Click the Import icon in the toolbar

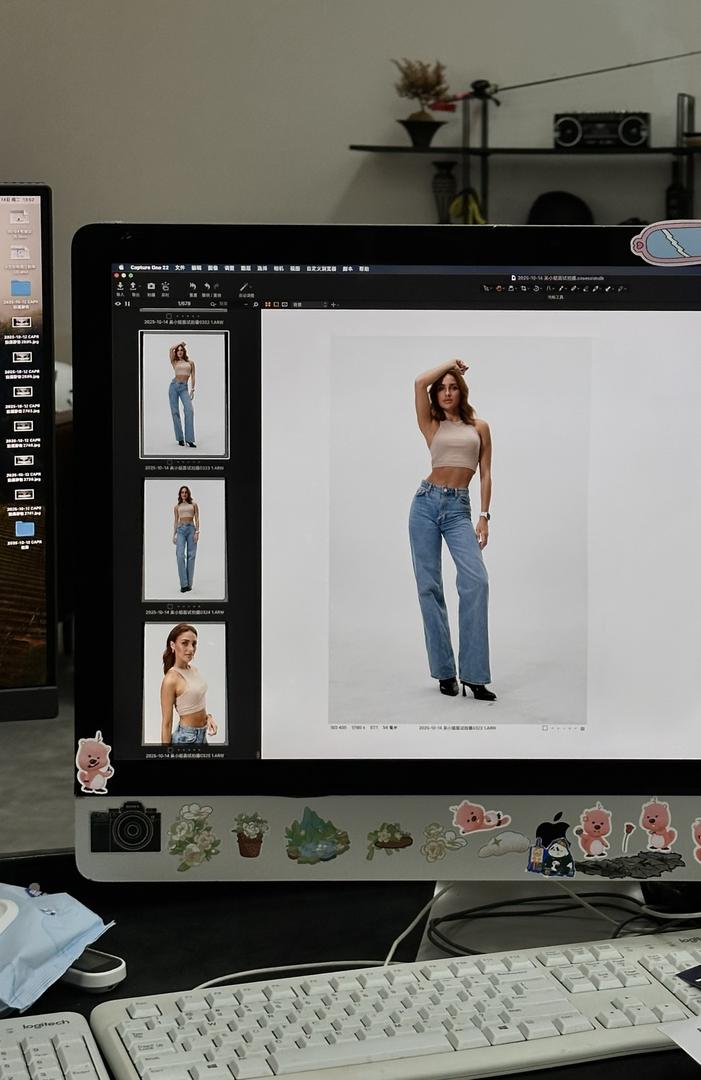point(120,287)
